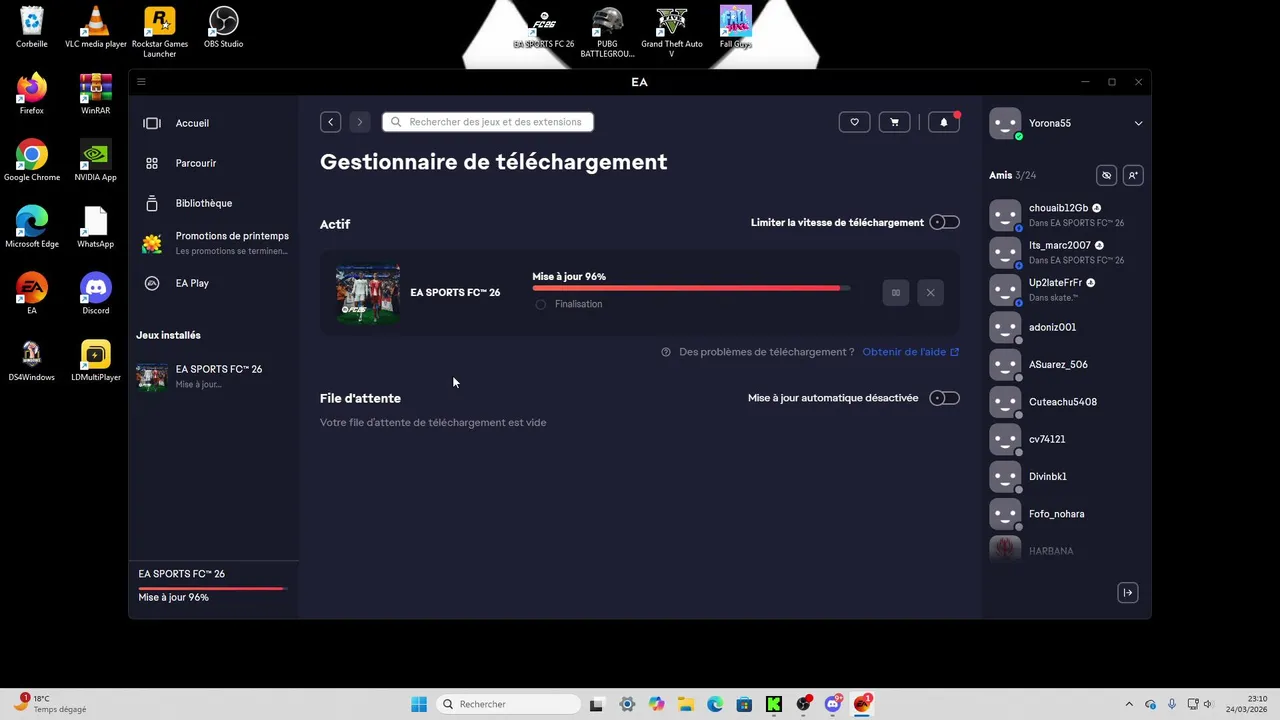Click the taskbar Rechercher search box
Screen dimensions: 1280x720
(508, 704)
